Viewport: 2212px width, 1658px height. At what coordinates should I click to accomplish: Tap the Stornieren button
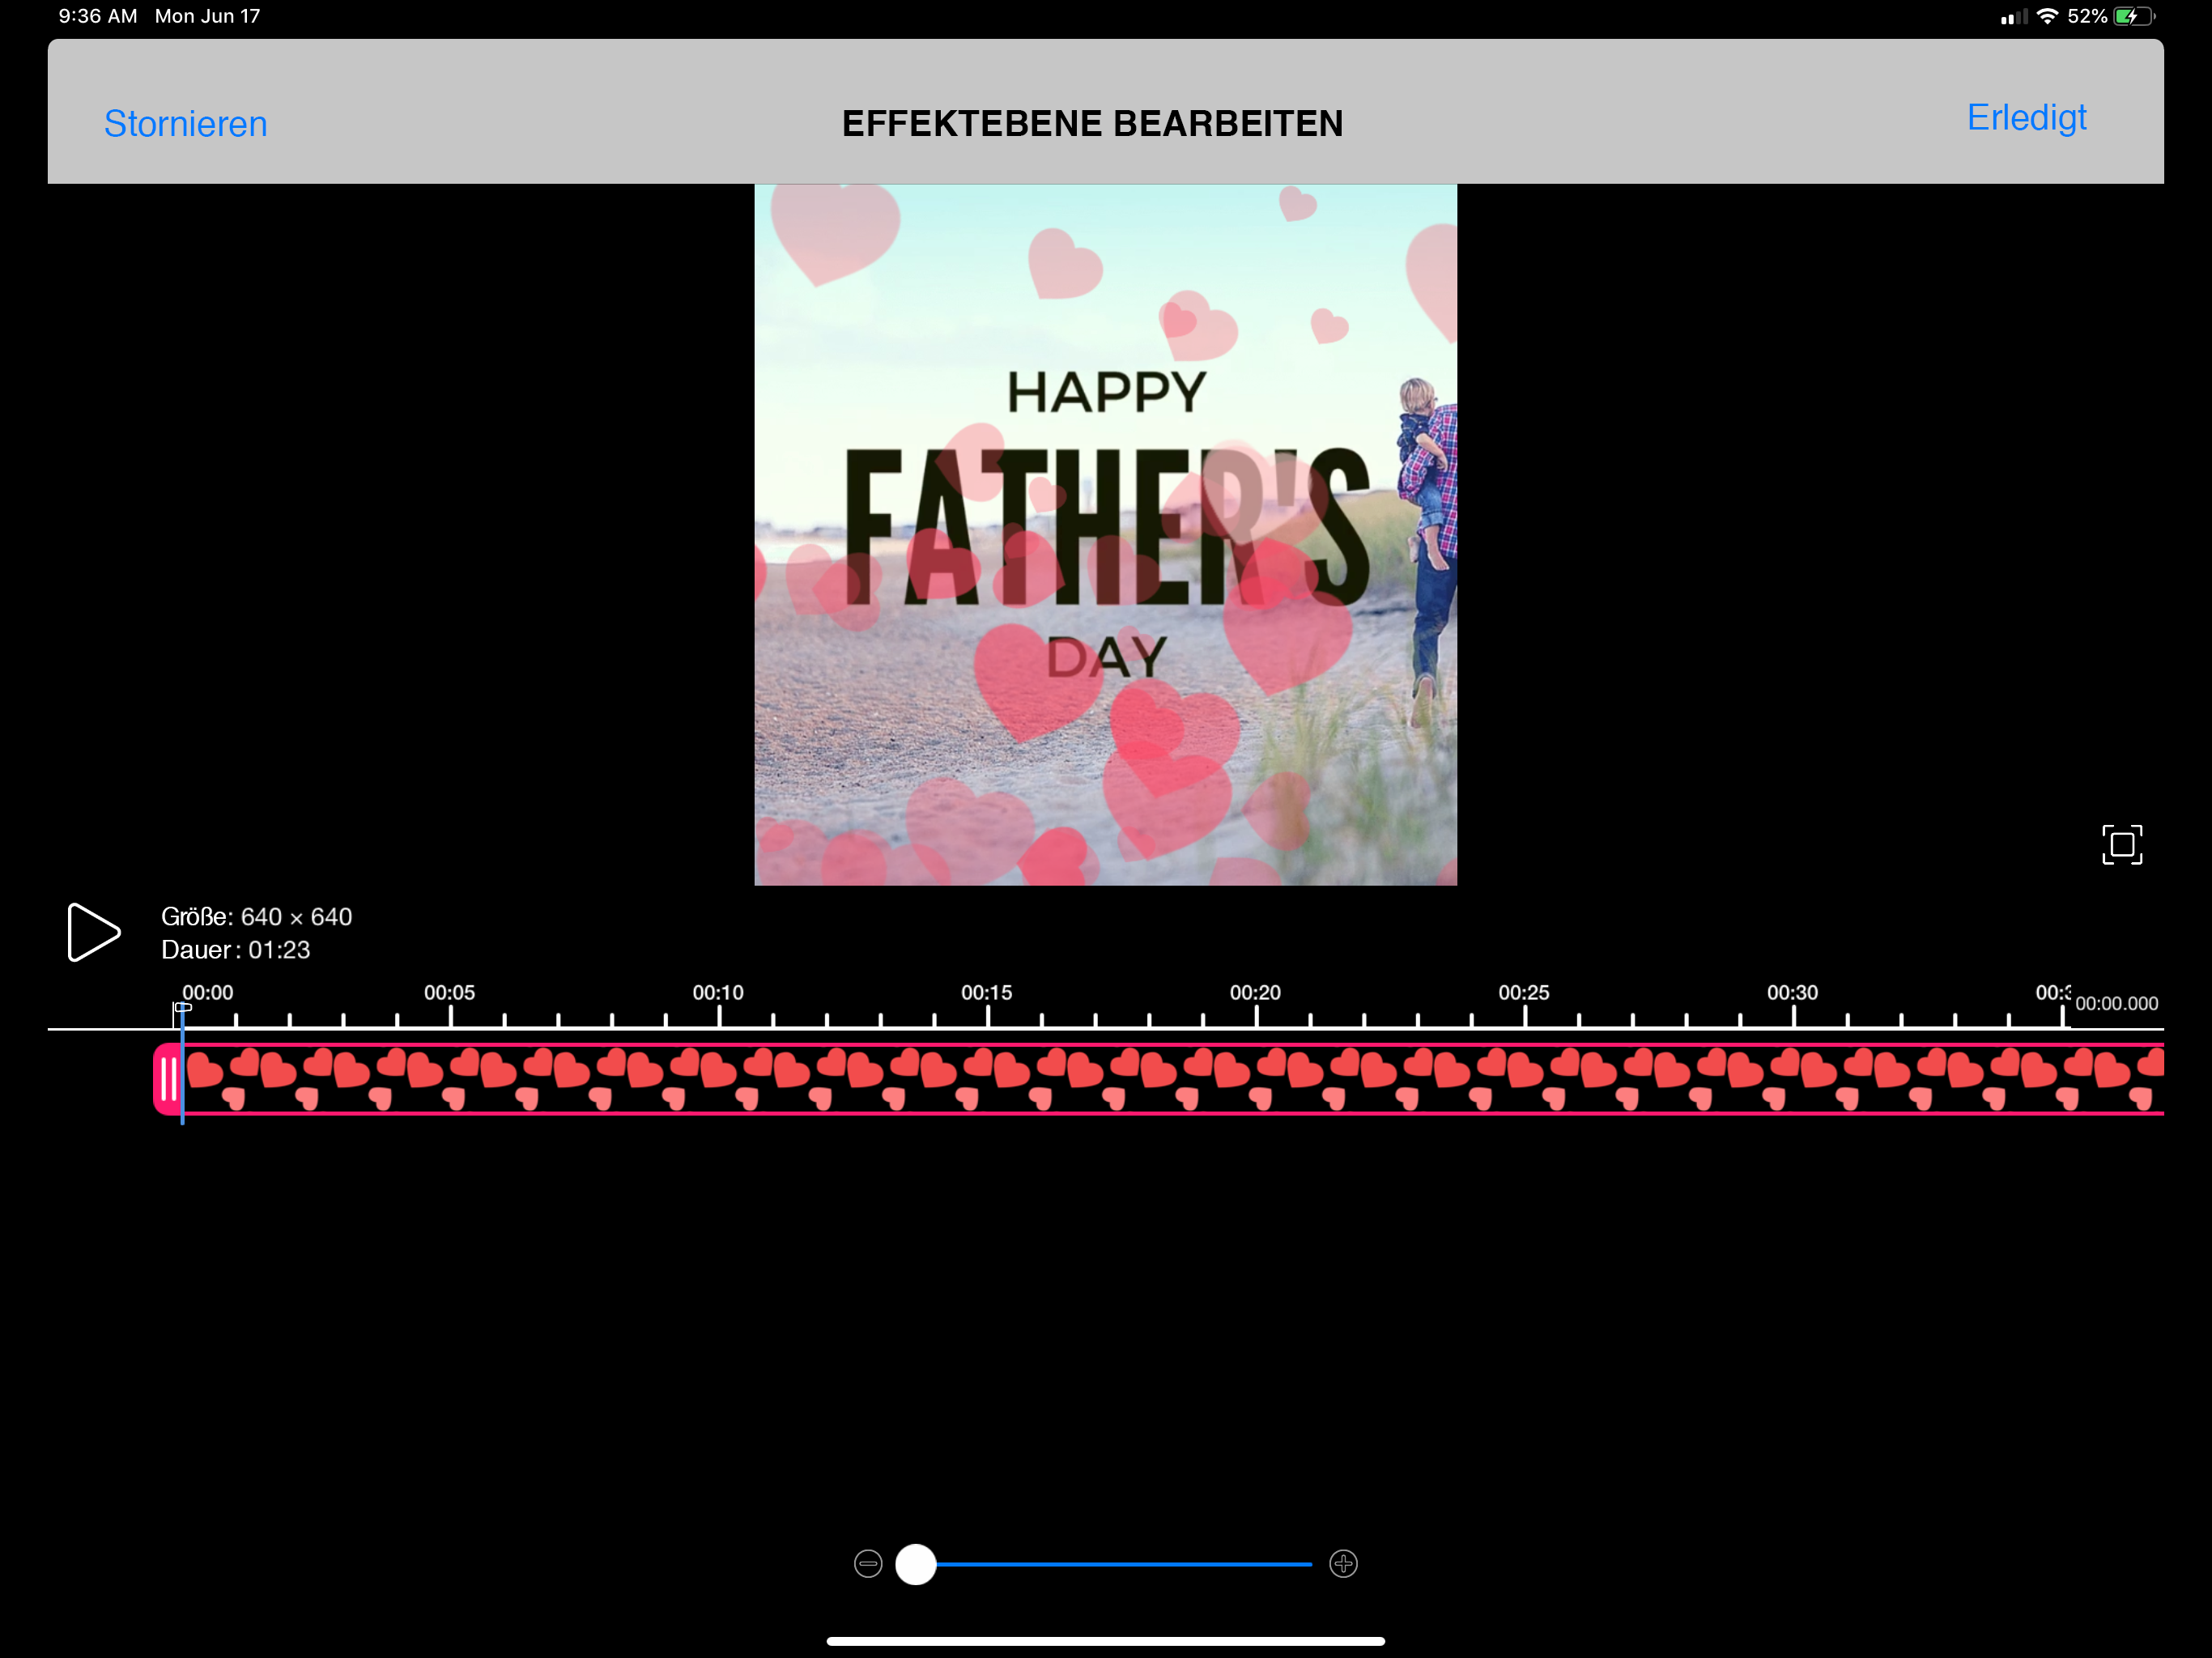pos(185,123)
